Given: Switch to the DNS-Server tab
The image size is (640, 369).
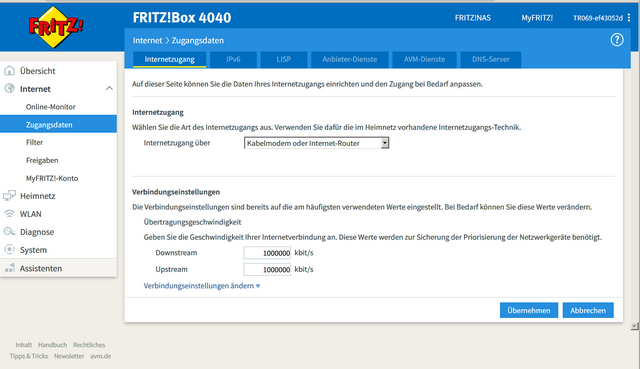Looking at the screenshot, I should [491, 59].
